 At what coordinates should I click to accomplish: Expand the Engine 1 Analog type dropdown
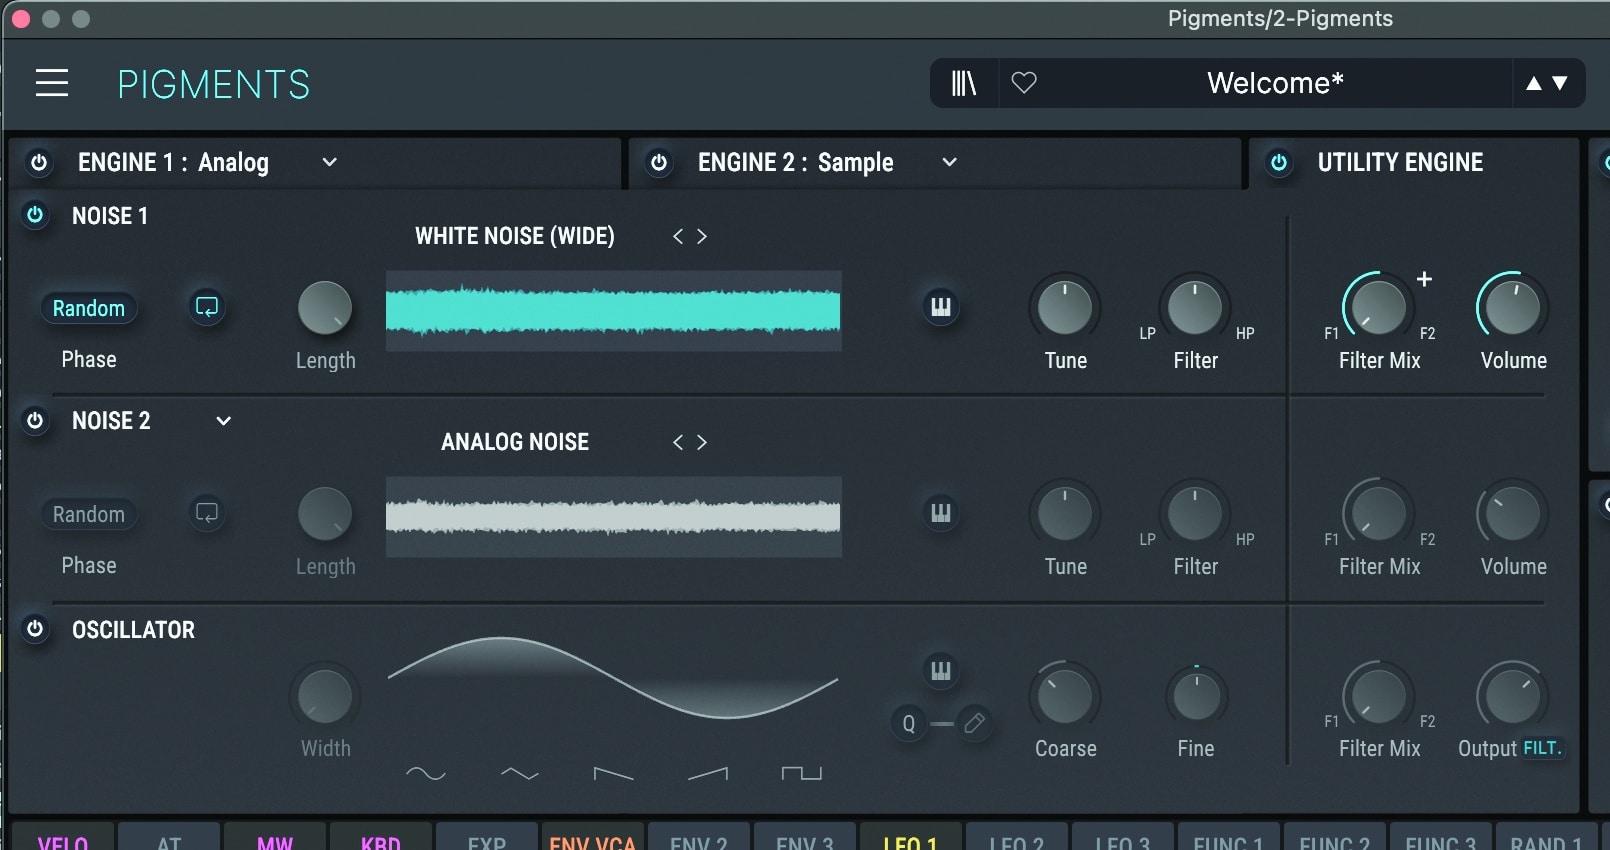click(329, 162)
